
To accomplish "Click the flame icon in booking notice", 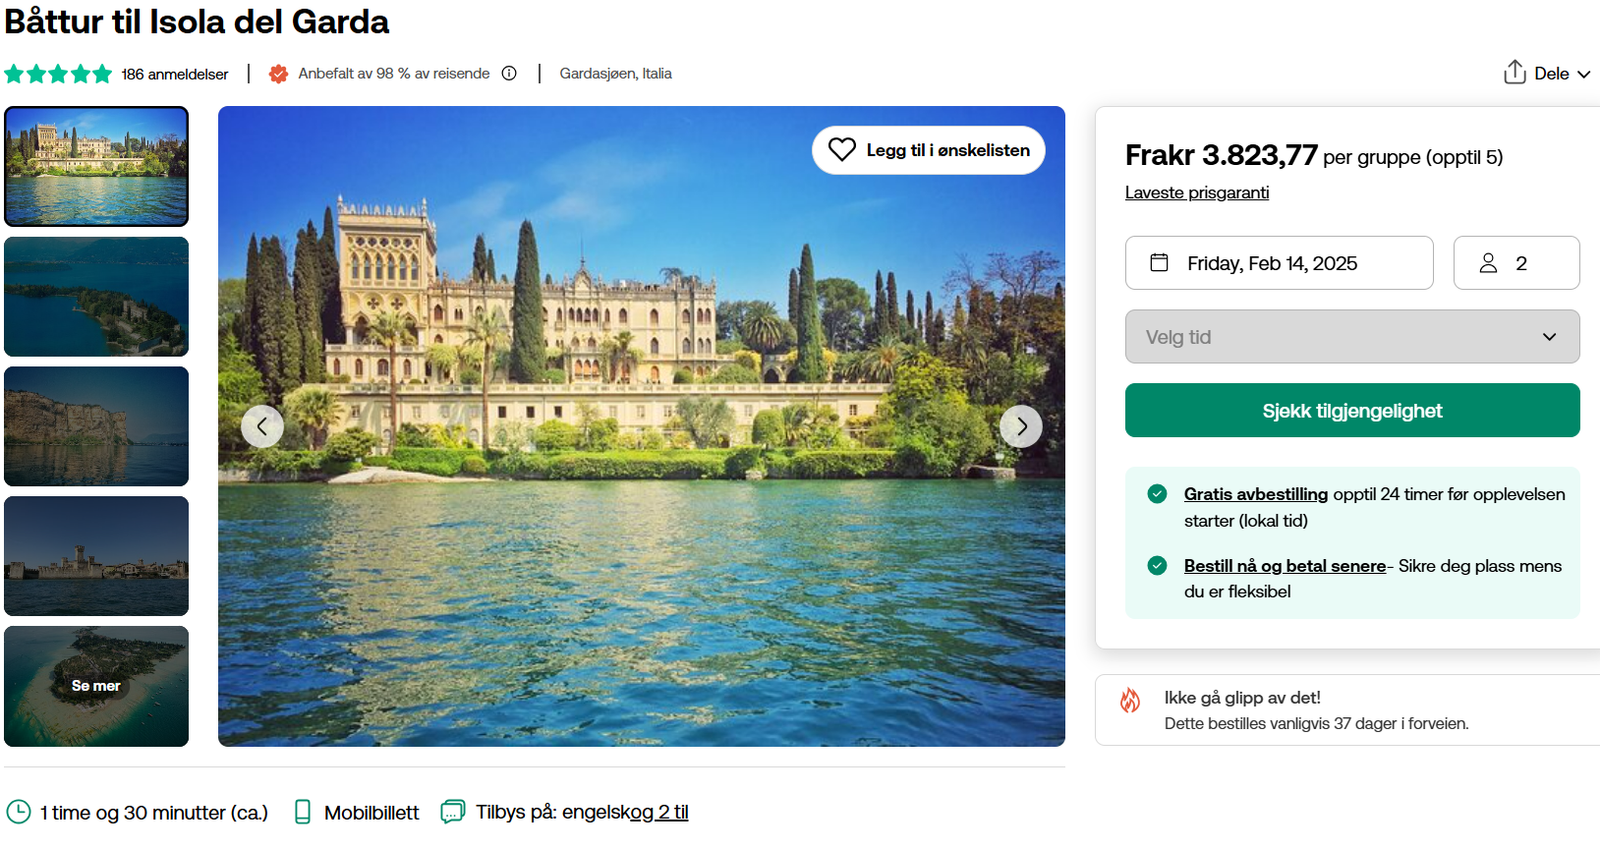I will point(1130,700).
